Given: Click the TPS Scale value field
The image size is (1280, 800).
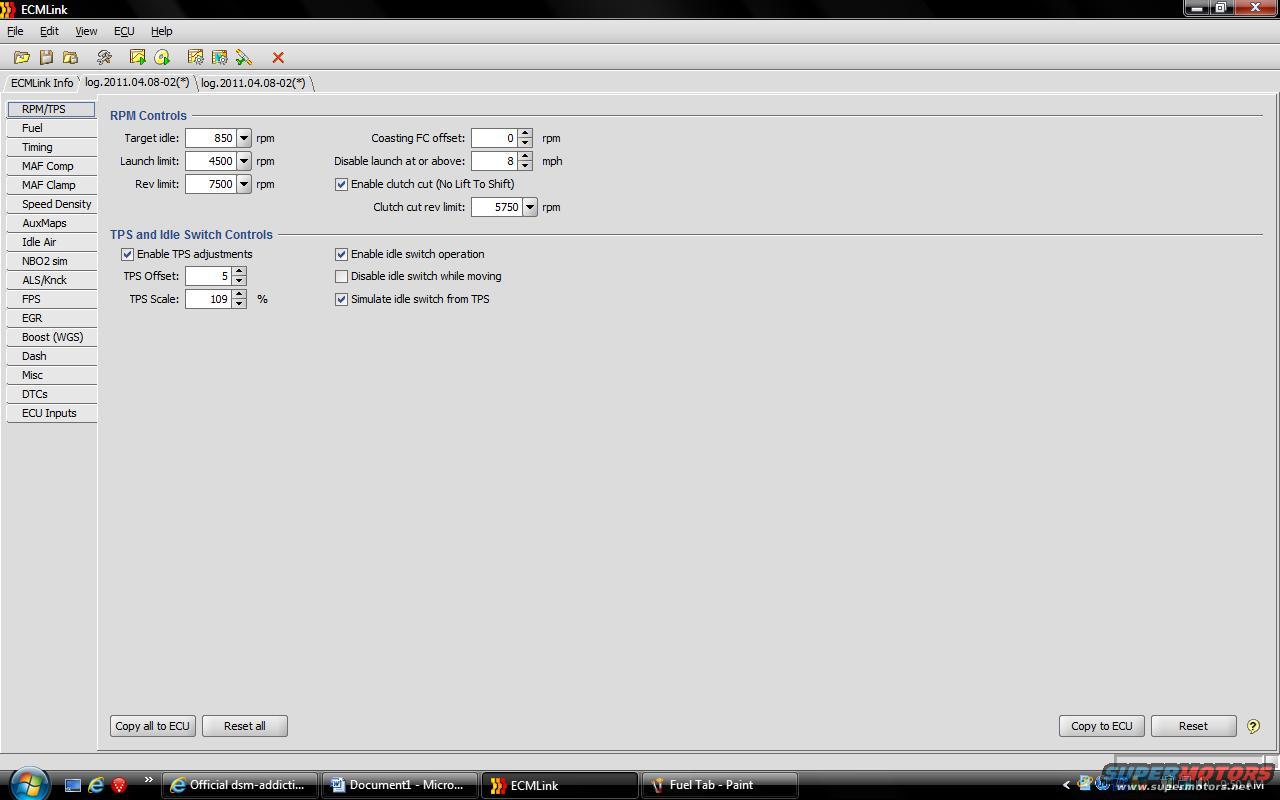Looking at the screenshot, I should click(x=208, y=299).
